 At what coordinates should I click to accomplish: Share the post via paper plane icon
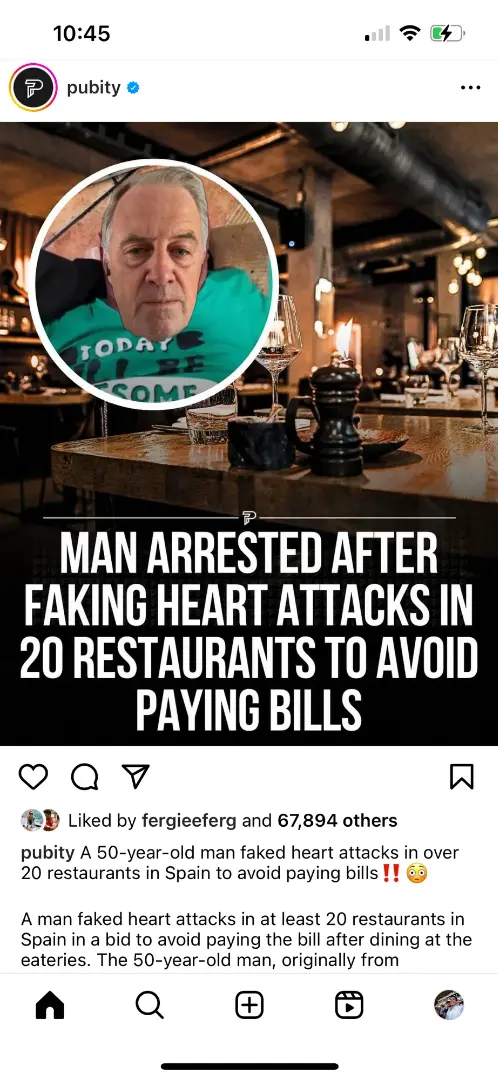[135, 777]
